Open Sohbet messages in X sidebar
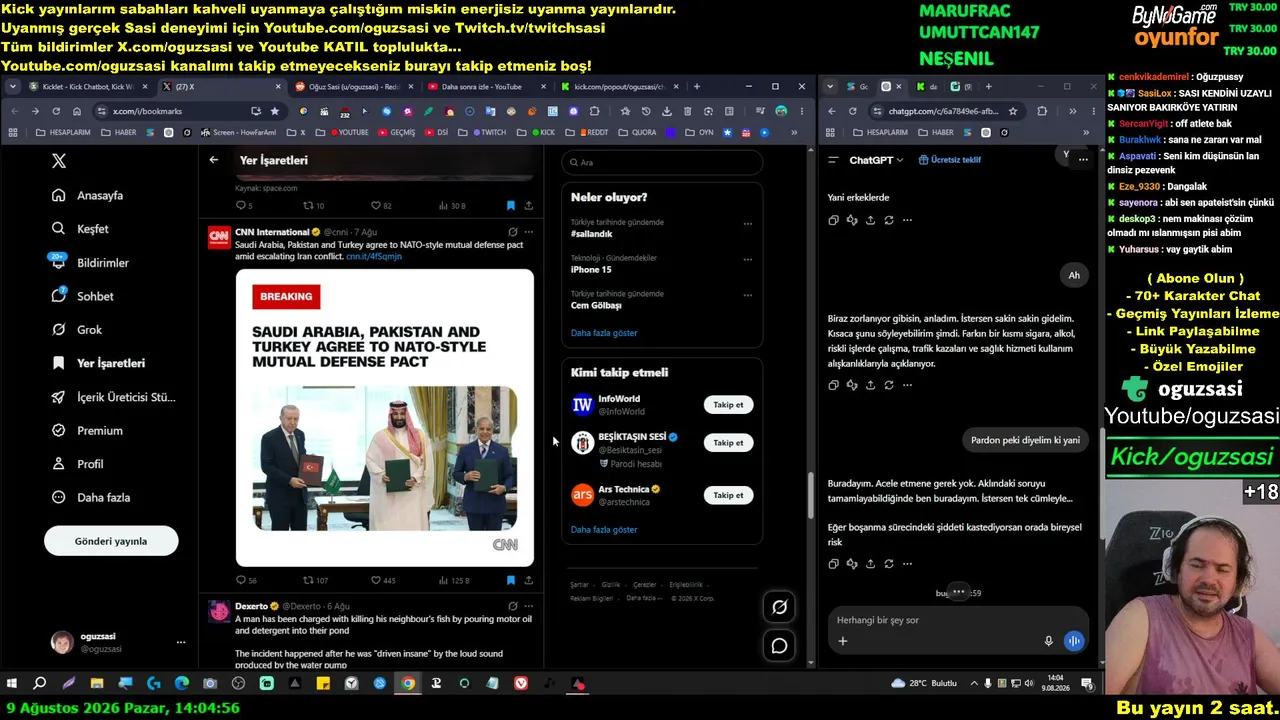1280x720 pixels. [83, 296]
